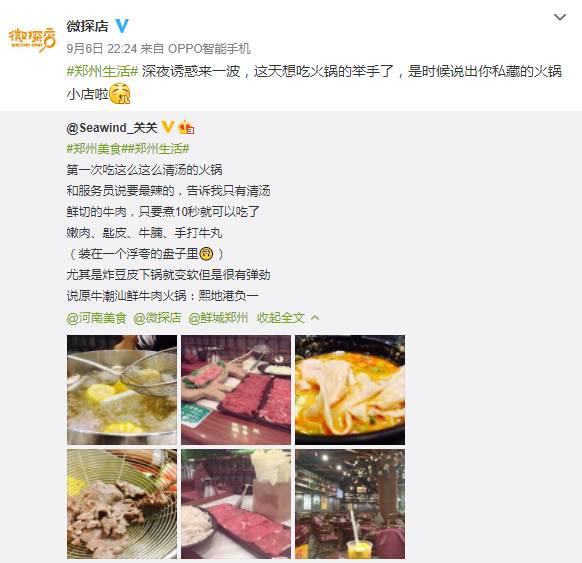The height and width of the screenshot is (563, 582).
Task: Open the OPPO智能手机 source link
Action: (209, 49)
